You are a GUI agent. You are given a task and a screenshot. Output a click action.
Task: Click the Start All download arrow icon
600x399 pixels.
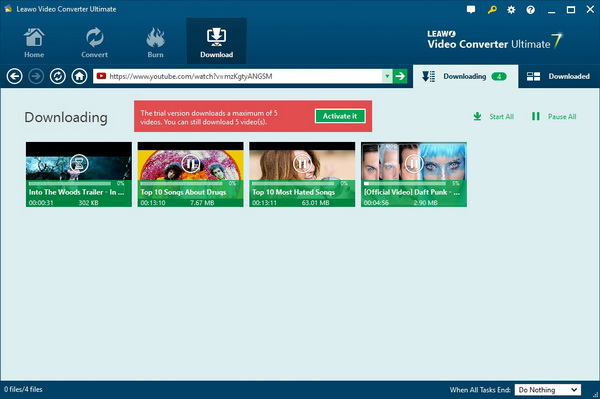(x=477, y=116)
